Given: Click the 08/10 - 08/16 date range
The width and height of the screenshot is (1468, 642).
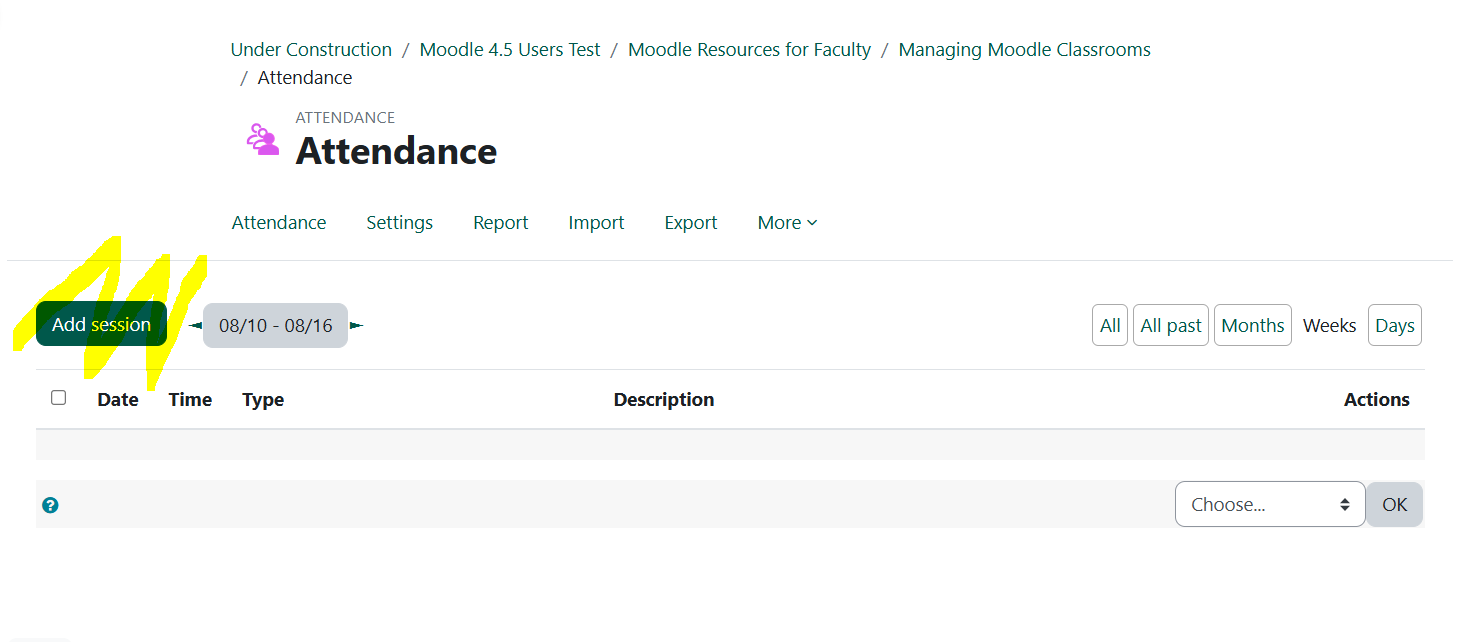Looking at the screenshot, I should [275, 325].
